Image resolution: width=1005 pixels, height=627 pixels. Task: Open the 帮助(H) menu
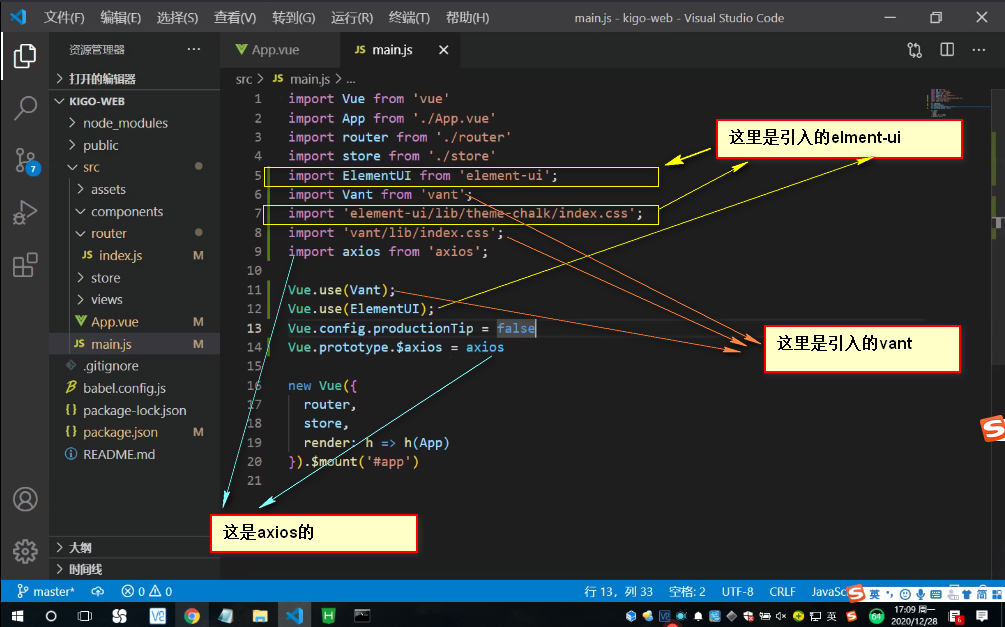467,18
